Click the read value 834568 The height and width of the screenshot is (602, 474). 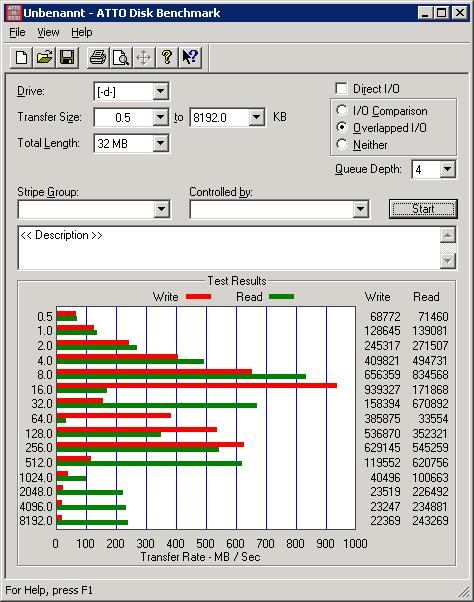pos(430,374)
